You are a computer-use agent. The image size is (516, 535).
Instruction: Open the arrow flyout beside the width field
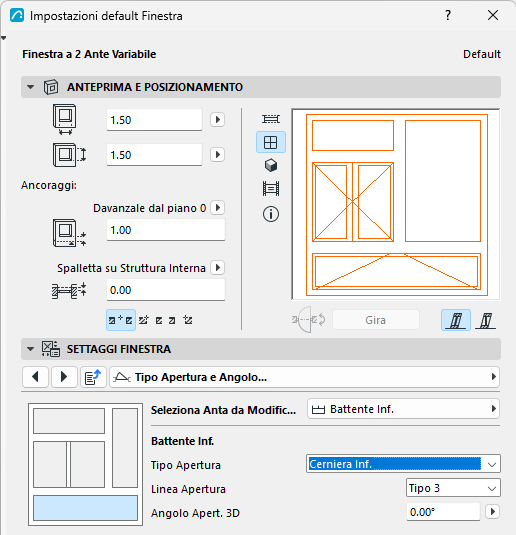point(217,120)
